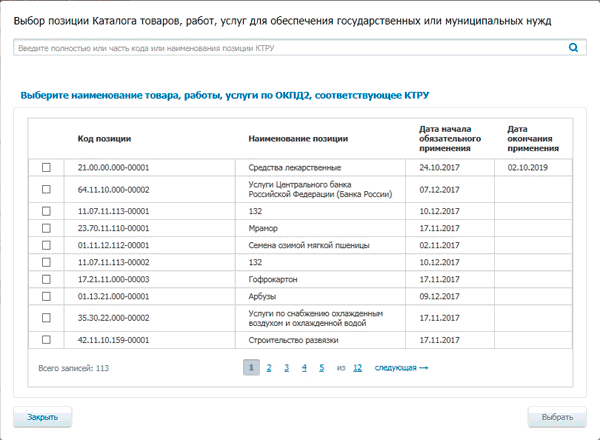600x440 pixels.
Task: Tick the Услуги Центрального банка checkbox
Action: [x=46, y=189]
